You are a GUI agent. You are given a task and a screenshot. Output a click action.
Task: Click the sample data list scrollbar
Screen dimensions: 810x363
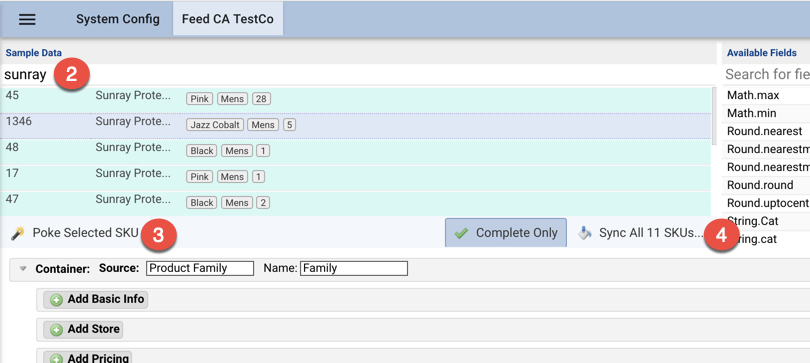(714, 116)
